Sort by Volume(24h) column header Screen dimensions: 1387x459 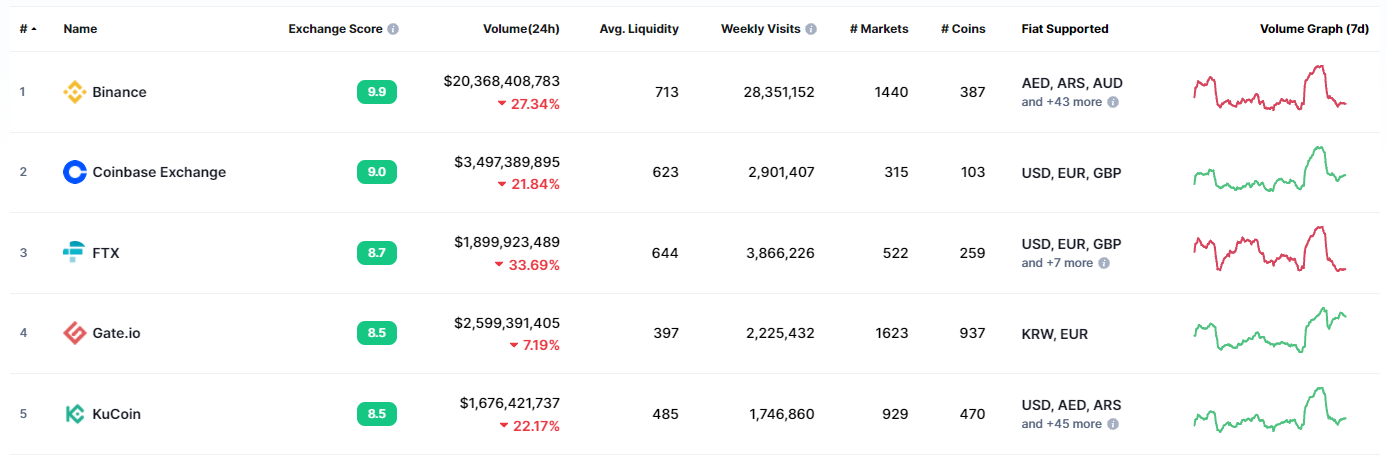tap(521, 29)
